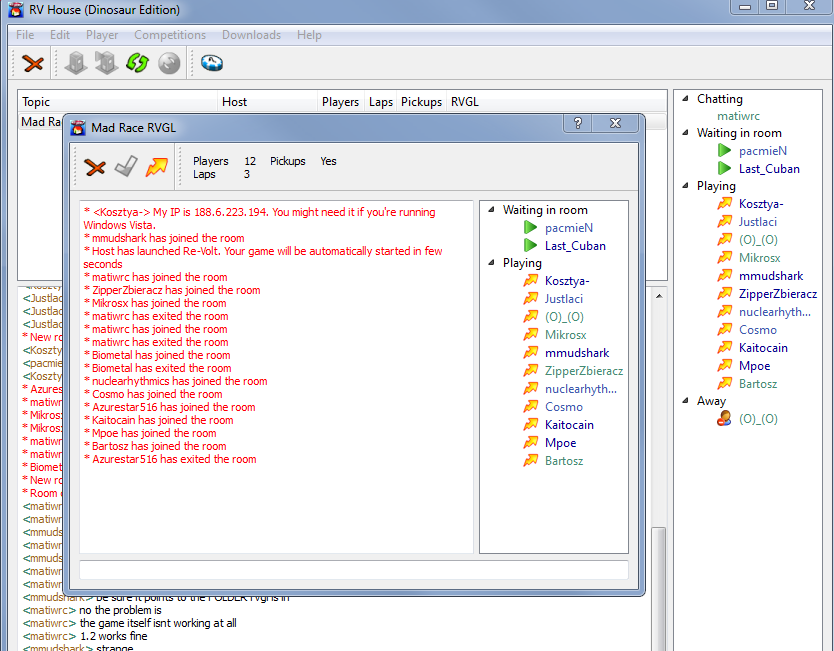The width and height of the screenshot is (834, 651).
Task: Open the Help menu
Action: pos(309,35)
